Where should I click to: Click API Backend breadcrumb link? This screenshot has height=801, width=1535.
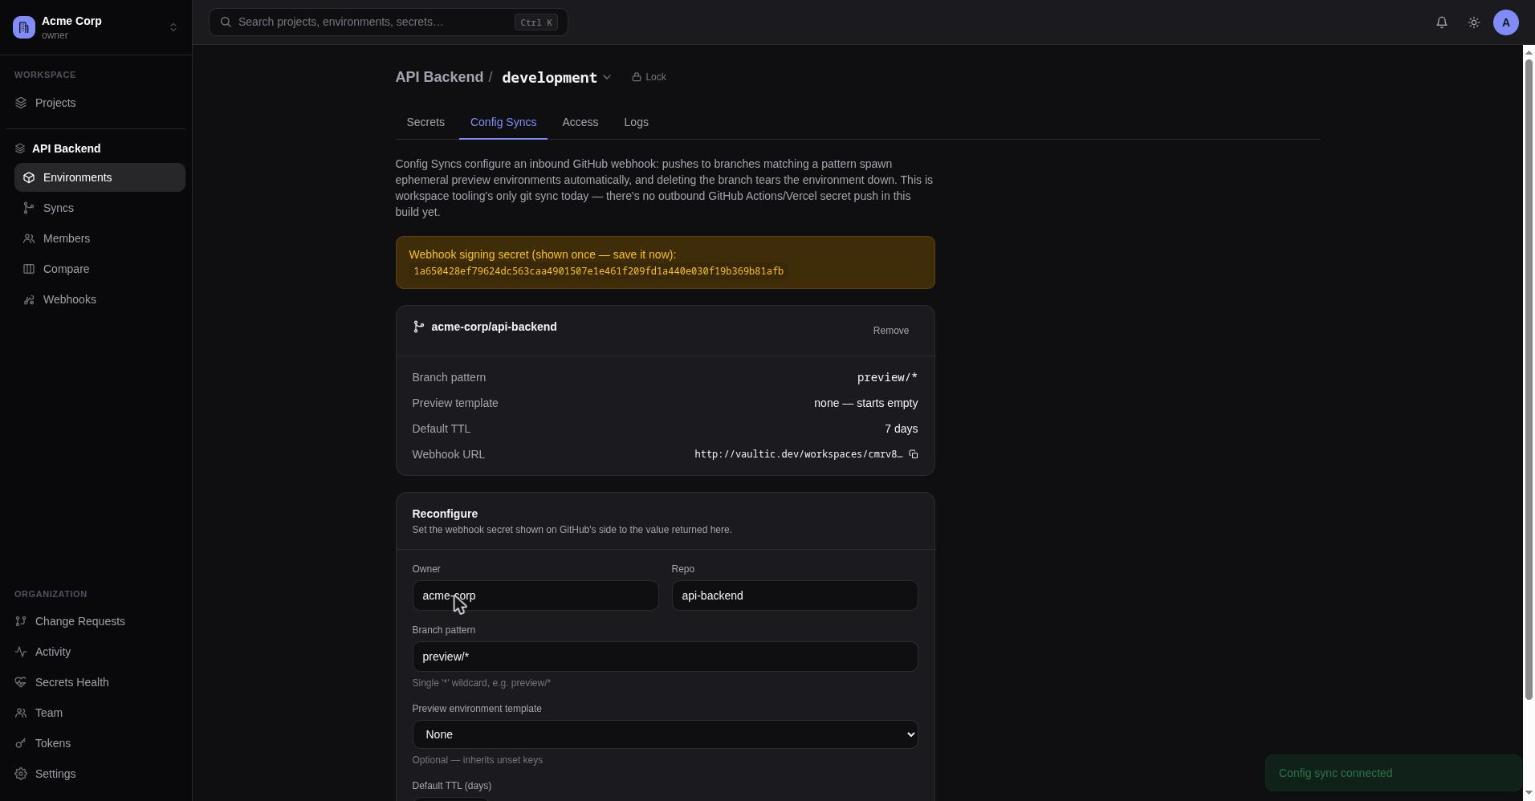click(x=439, y=77)
